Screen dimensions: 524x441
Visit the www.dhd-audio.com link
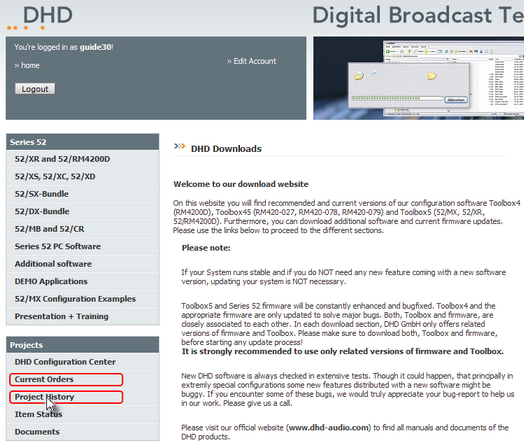click(329, 428)
